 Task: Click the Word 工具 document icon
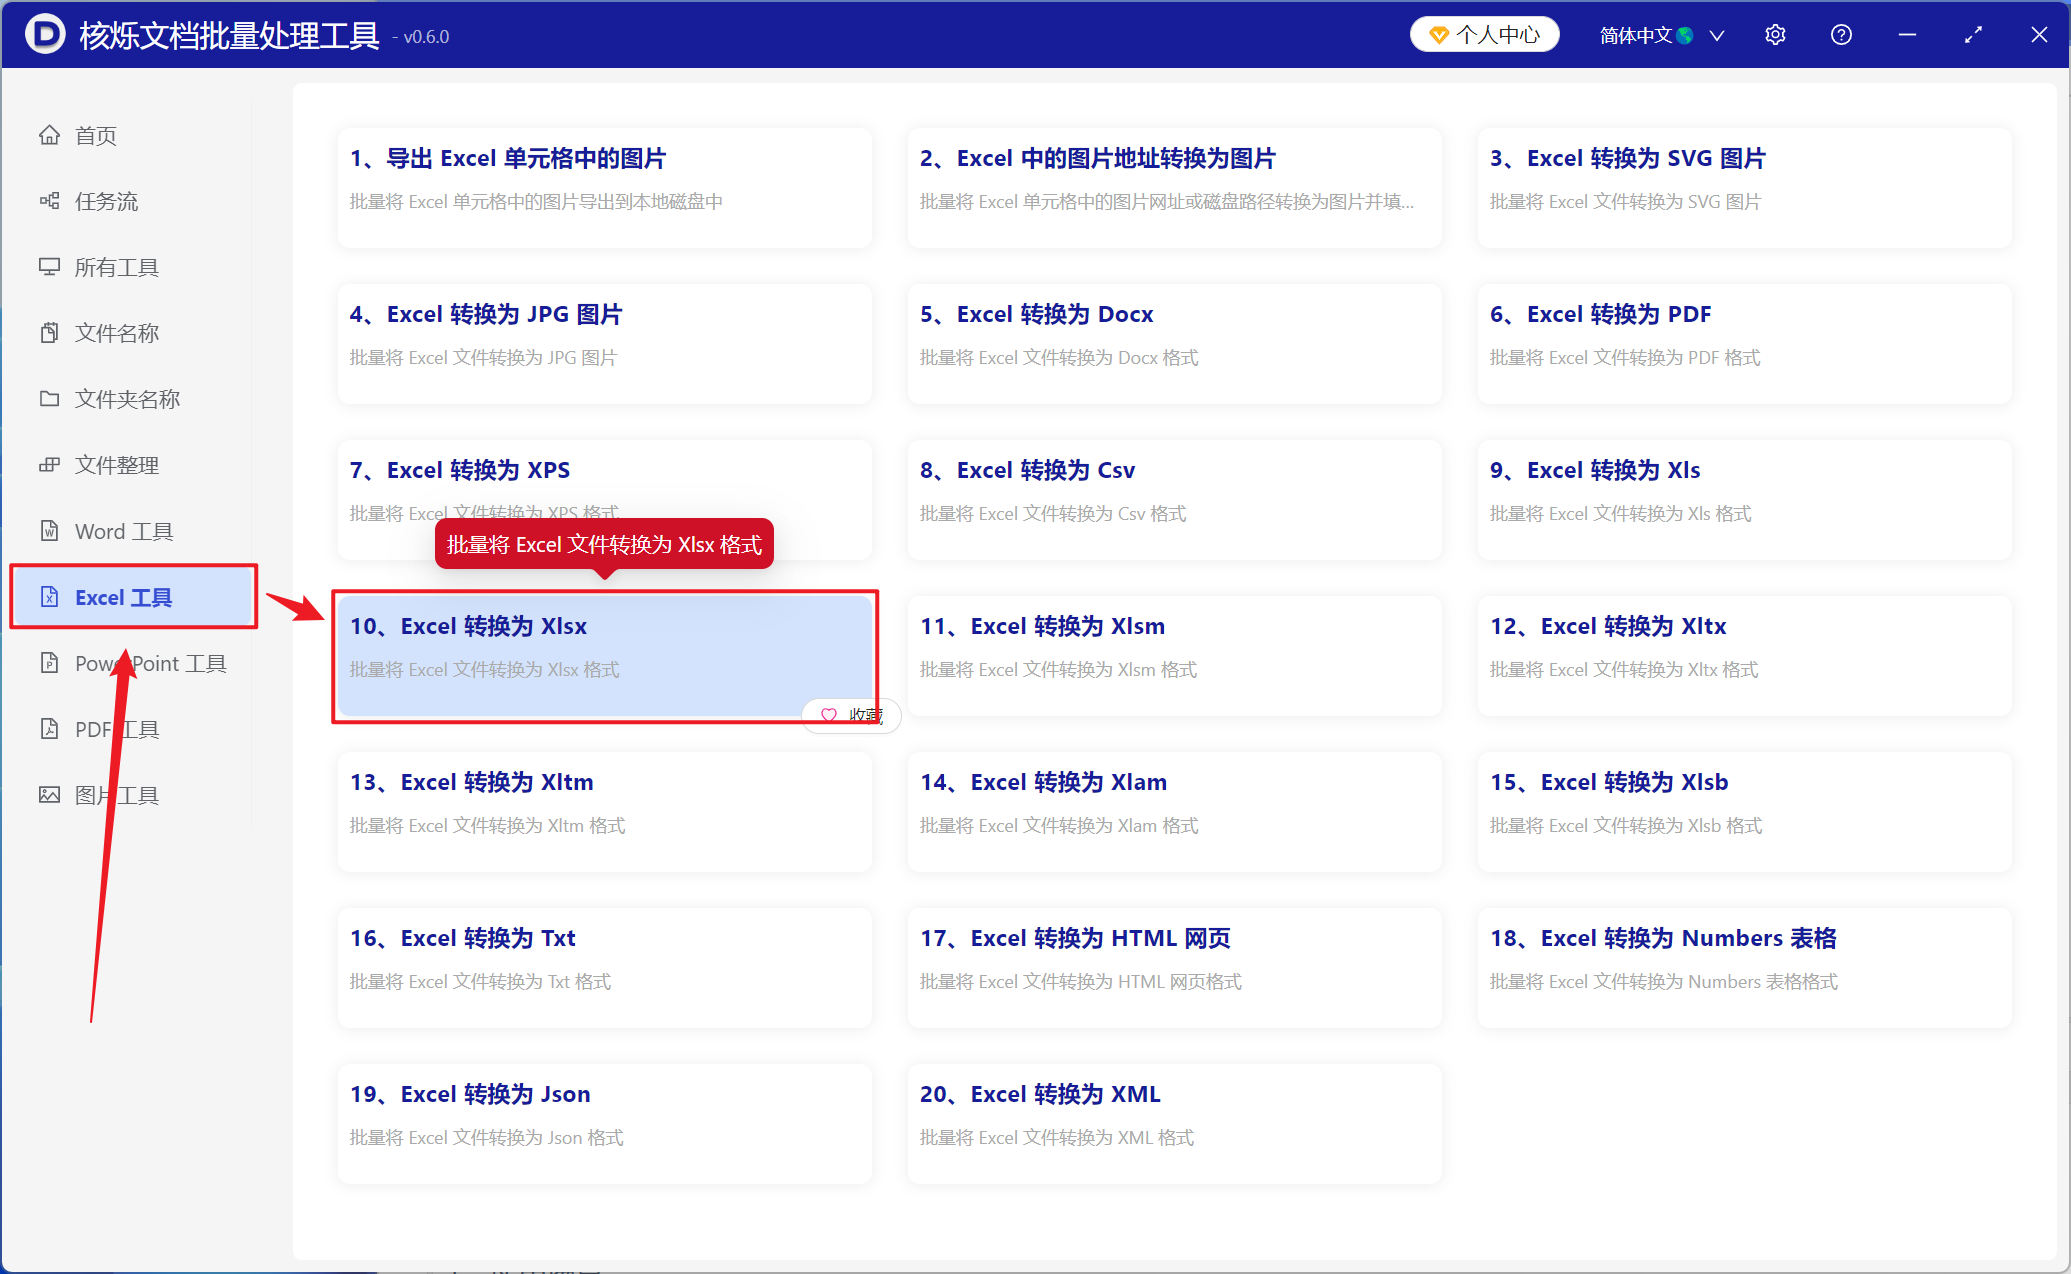(x=49, y=531)
